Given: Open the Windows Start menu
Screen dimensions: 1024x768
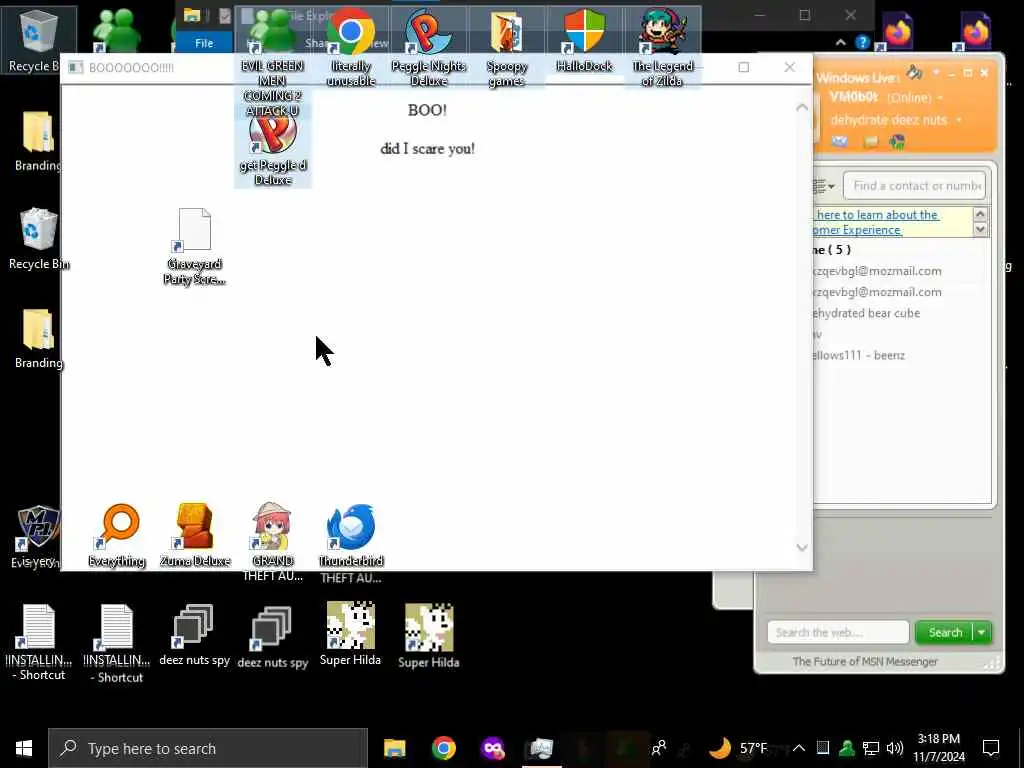Looking at the screenshot, I should pyautogui.click(x=24, y=748).
